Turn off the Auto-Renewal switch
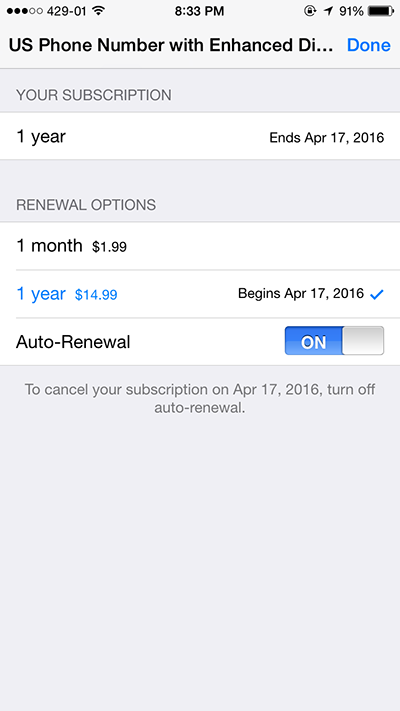The width and height of the screenshot is (400, 711). (x=334, y=341)
